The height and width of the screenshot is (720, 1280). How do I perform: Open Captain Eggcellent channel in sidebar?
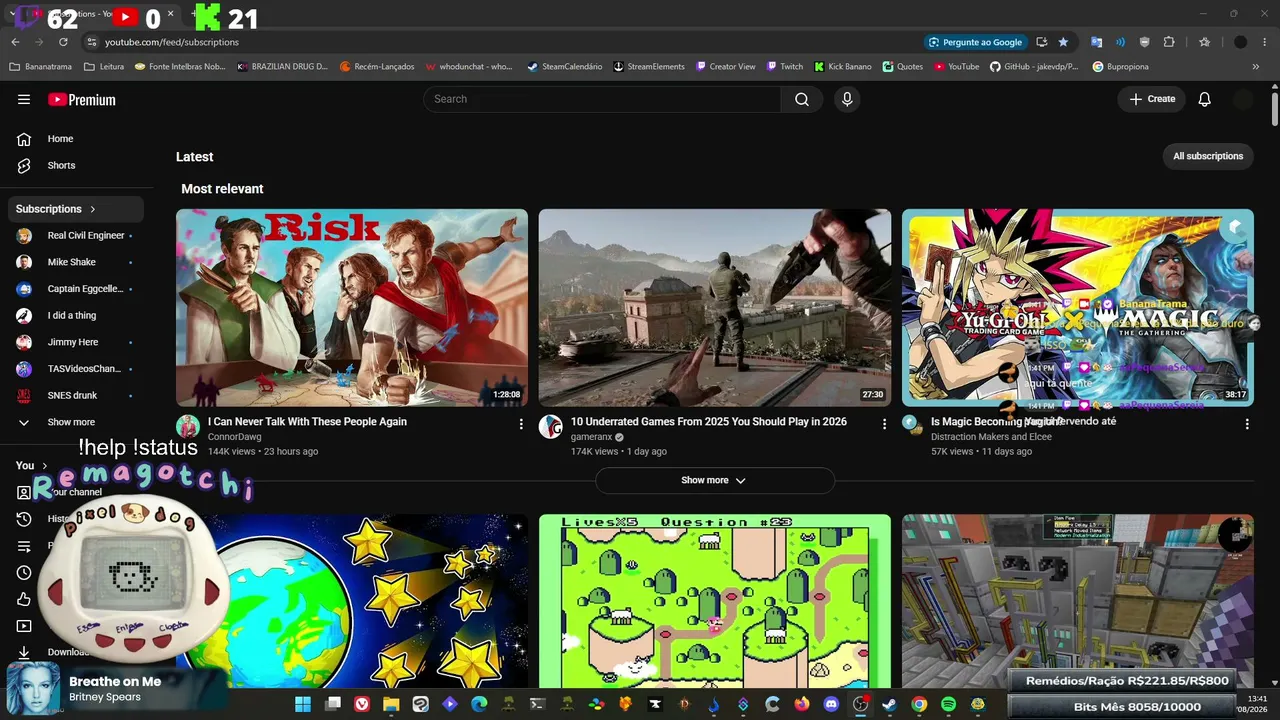pyautogui.click(x=77, y=289)
